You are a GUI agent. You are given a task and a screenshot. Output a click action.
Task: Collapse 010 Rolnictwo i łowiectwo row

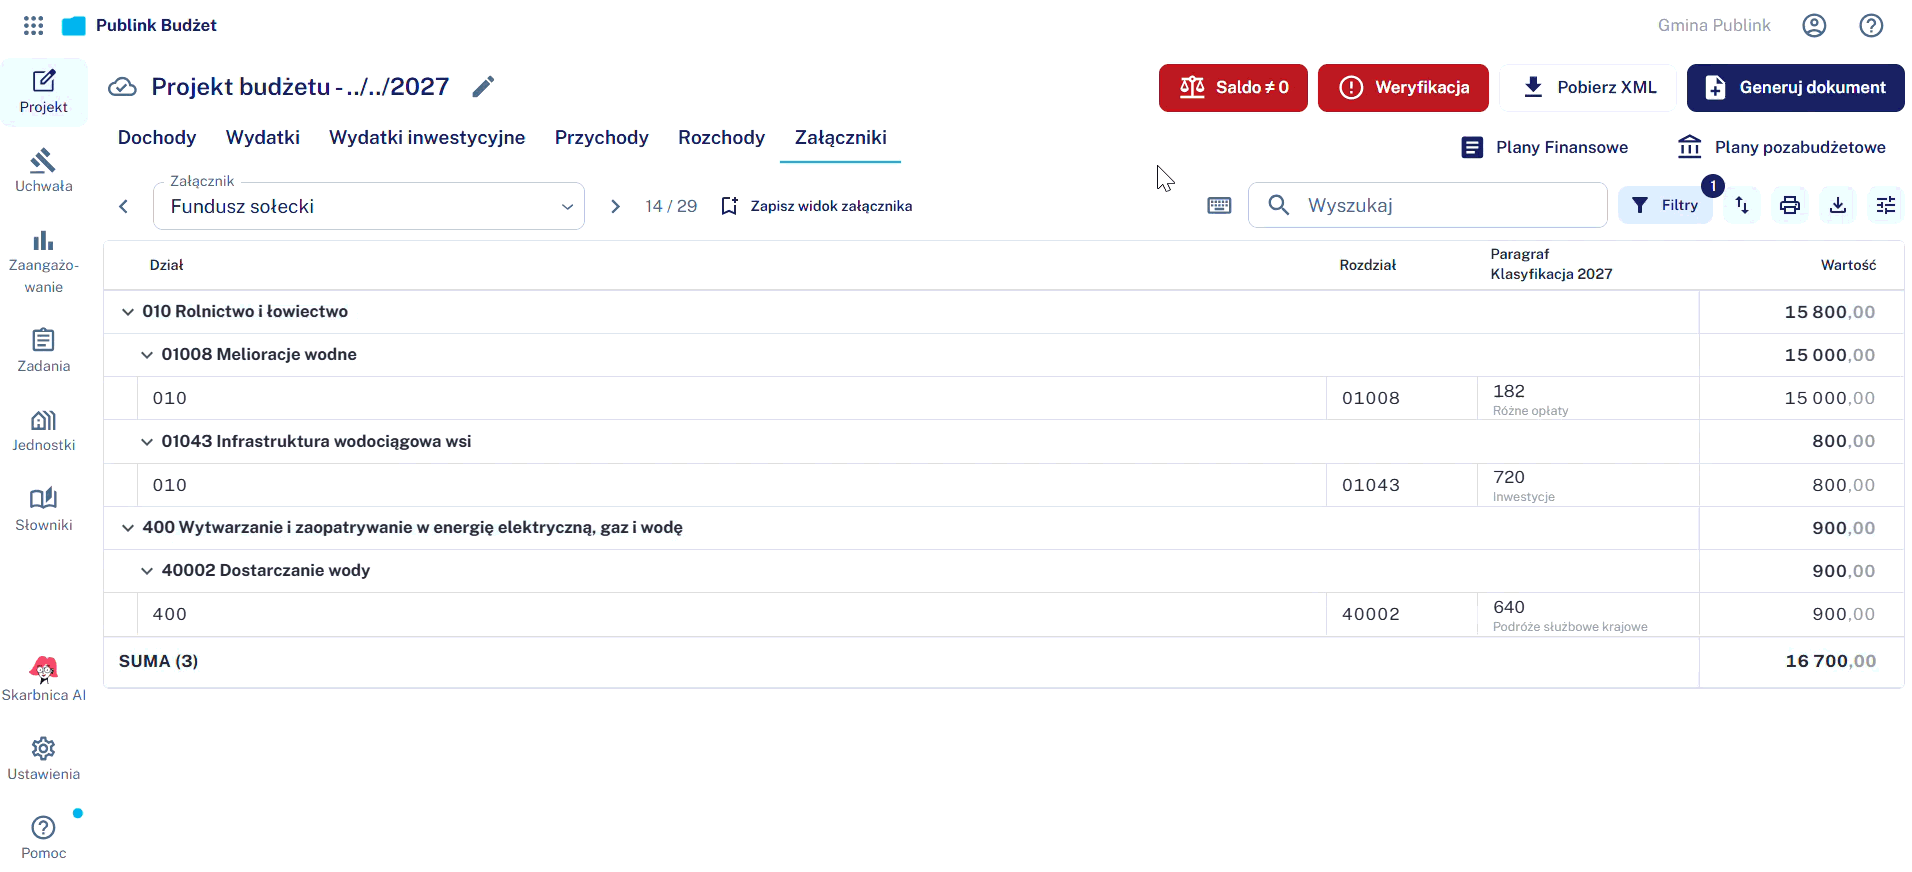tap(128, 312)
